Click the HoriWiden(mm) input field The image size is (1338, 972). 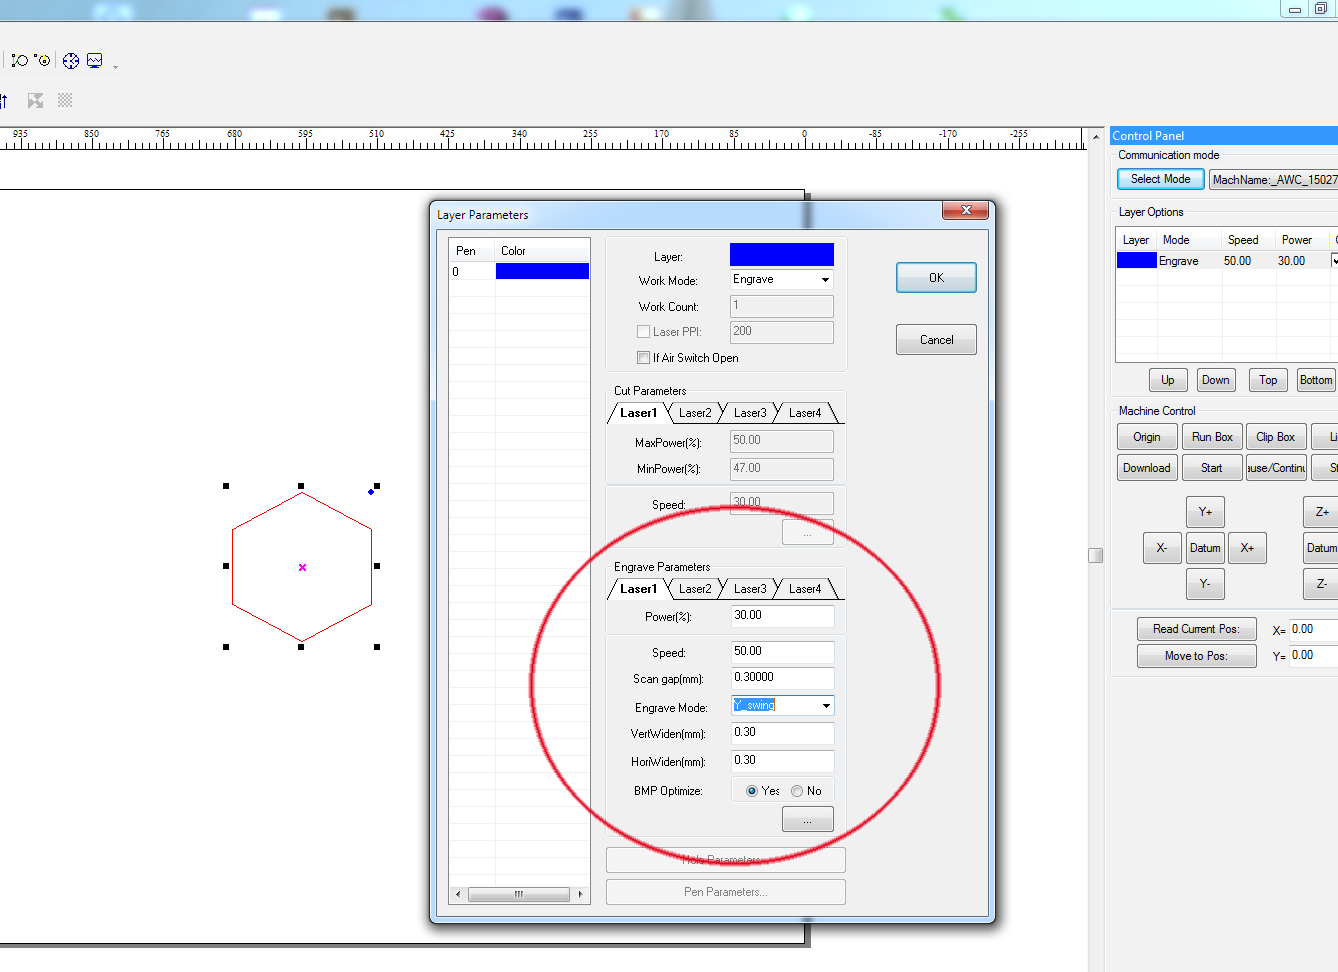click(782, 761)
